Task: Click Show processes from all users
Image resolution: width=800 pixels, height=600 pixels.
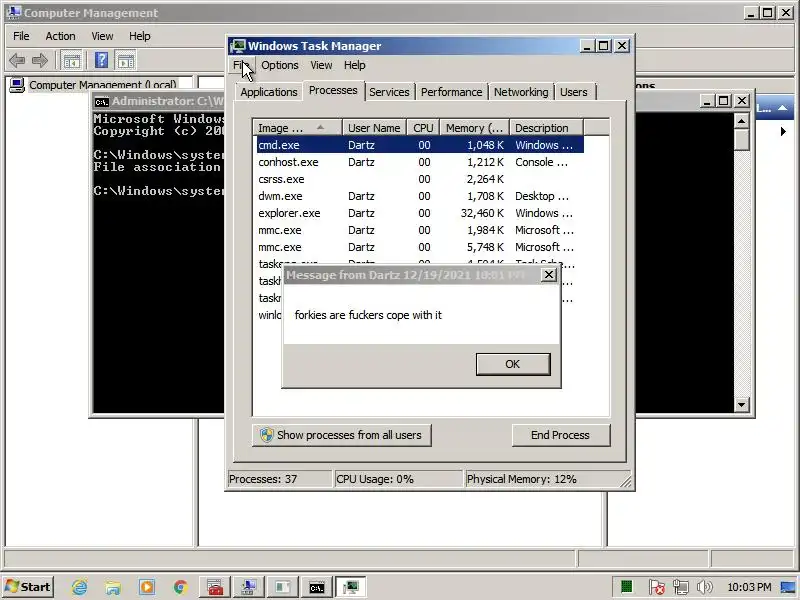Action: (x=341, y=435)
